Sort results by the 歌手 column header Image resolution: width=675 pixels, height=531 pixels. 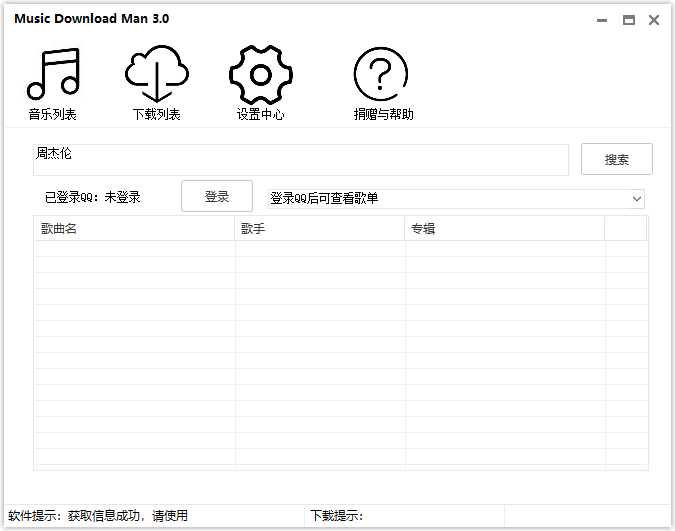coord(319,229)
